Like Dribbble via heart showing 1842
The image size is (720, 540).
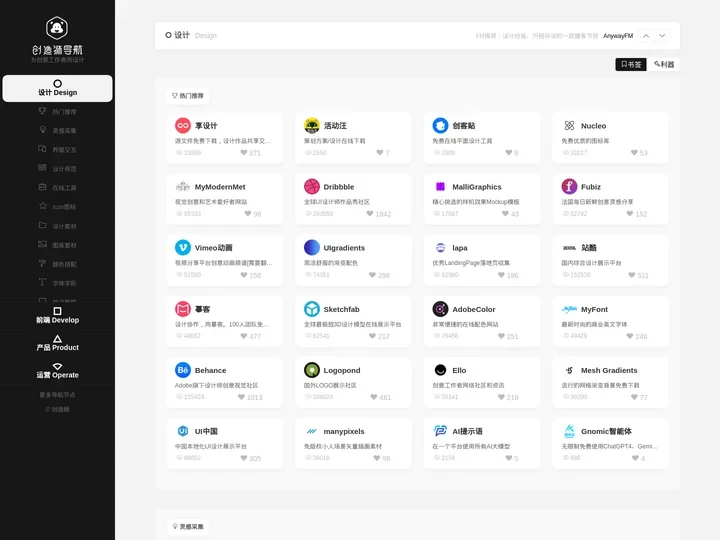coord(370,214)
